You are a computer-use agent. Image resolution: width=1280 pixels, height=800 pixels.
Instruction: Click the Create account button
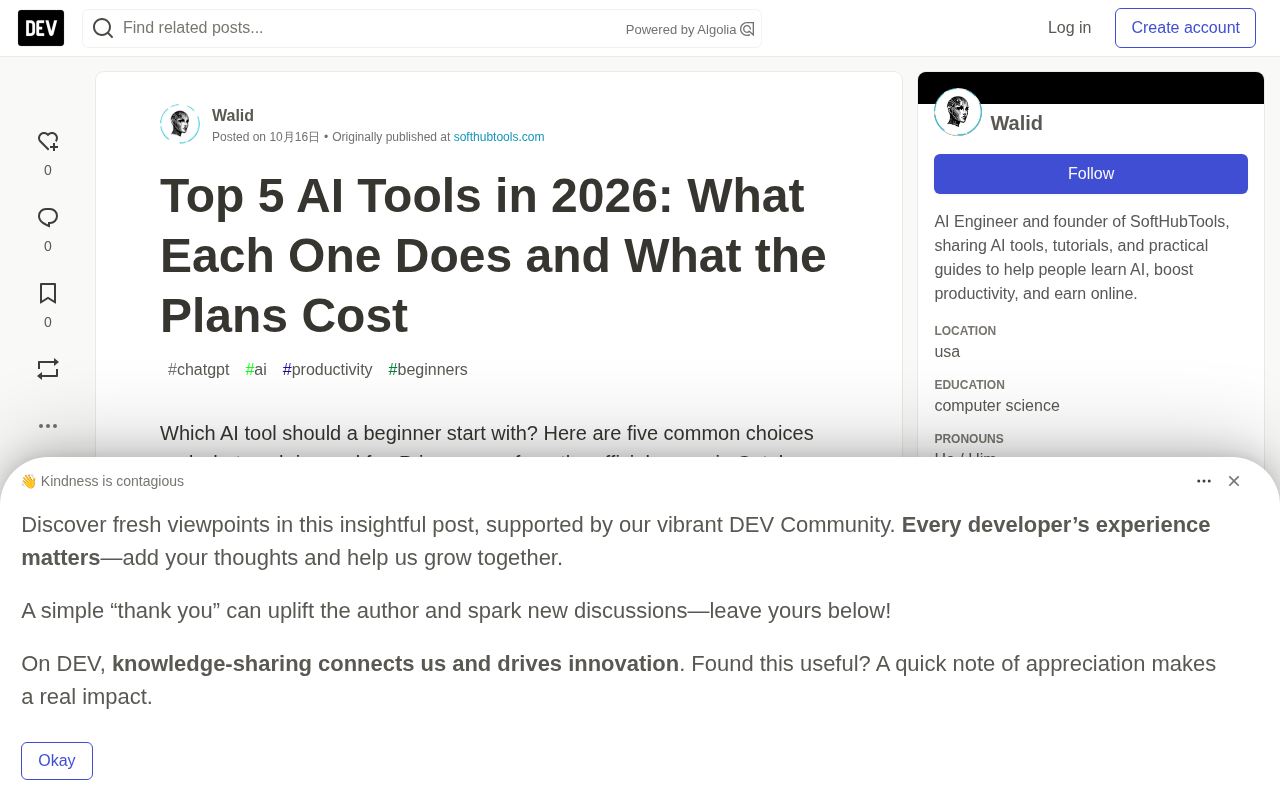pos(1185,28)
